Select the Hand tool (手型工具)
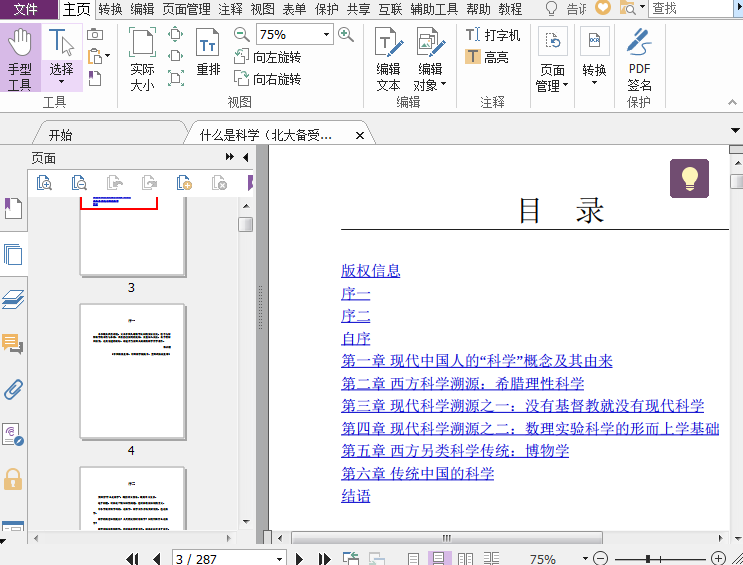This screenshot has height=565, width=743. coord(20,58)
